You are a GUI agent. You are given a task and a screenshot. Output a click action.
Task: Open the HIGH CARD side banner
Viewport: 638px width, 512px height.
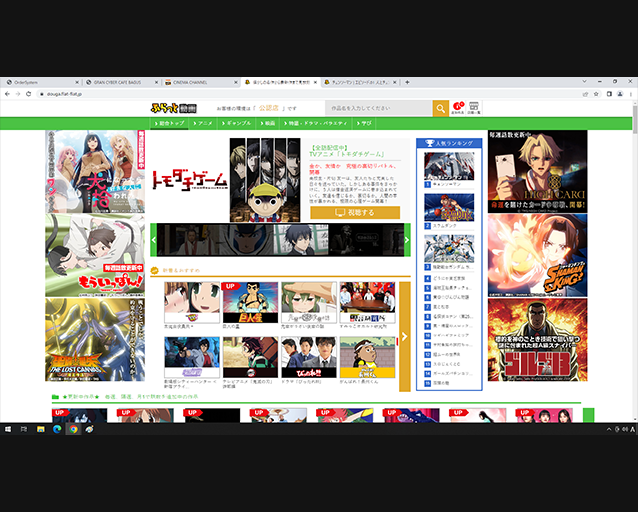537,171
